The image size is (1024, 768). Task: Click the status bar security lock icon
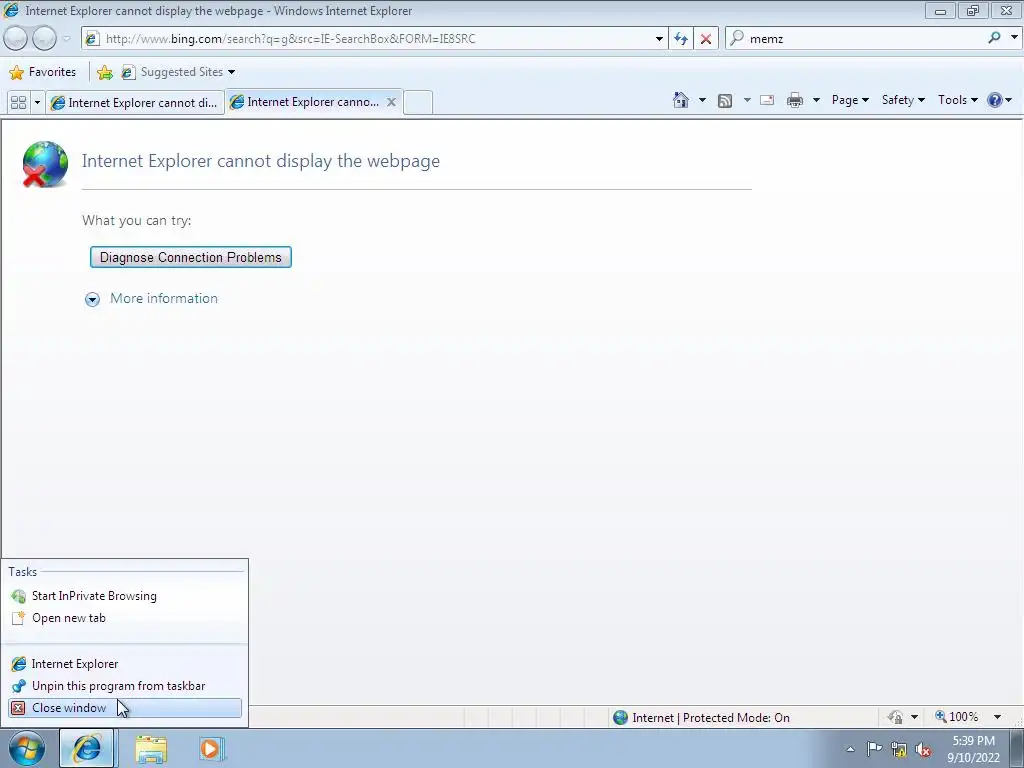pos(895,717)
